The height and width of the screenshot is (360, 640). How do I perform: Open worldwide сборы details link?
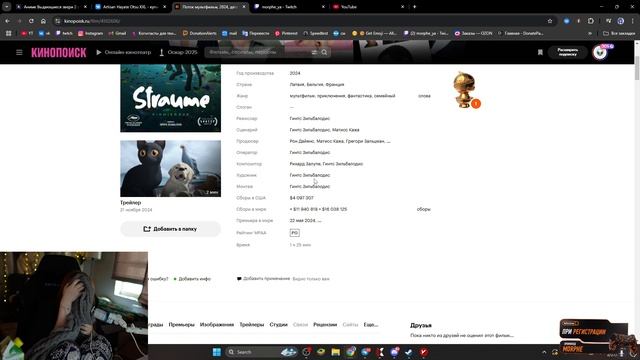coord(424,209)
